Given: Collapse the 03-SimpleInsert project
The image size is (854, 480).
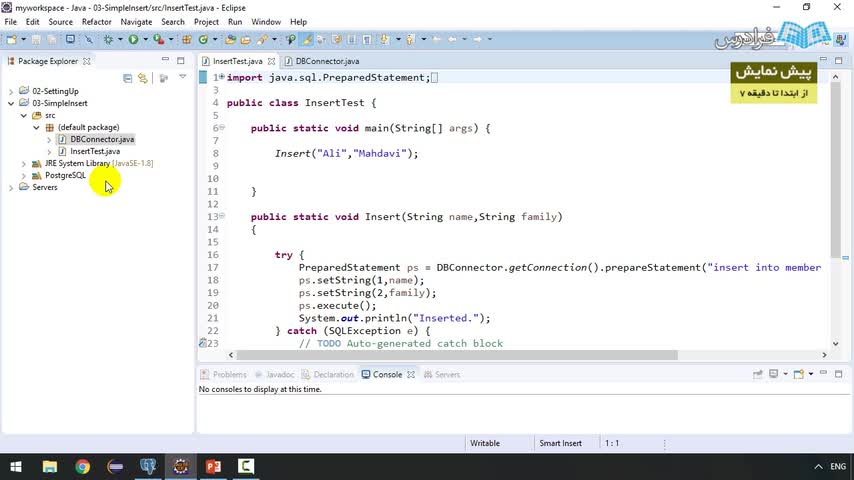Looking at the screenshot, I should tap(11, 103).
